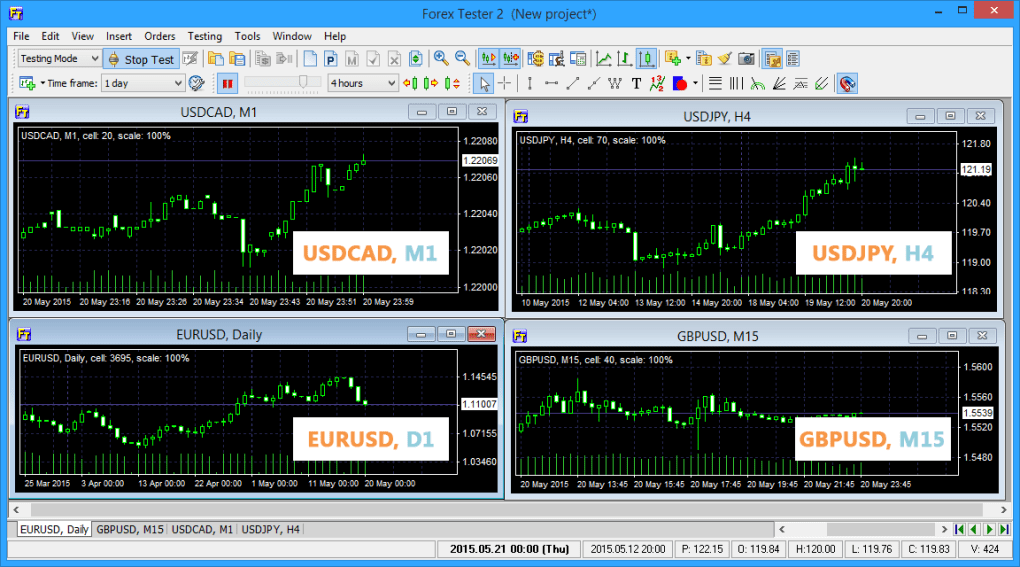Pause the test with the red pause button
Viewport: 1020px width, 567px height.
click(x=227, y=83)
